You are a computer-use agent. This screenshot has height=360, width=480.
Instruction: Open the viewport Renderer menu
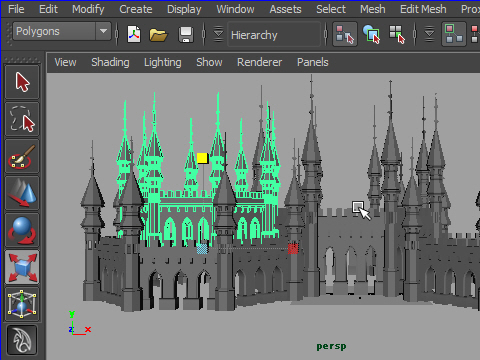(x=259, y=62)
